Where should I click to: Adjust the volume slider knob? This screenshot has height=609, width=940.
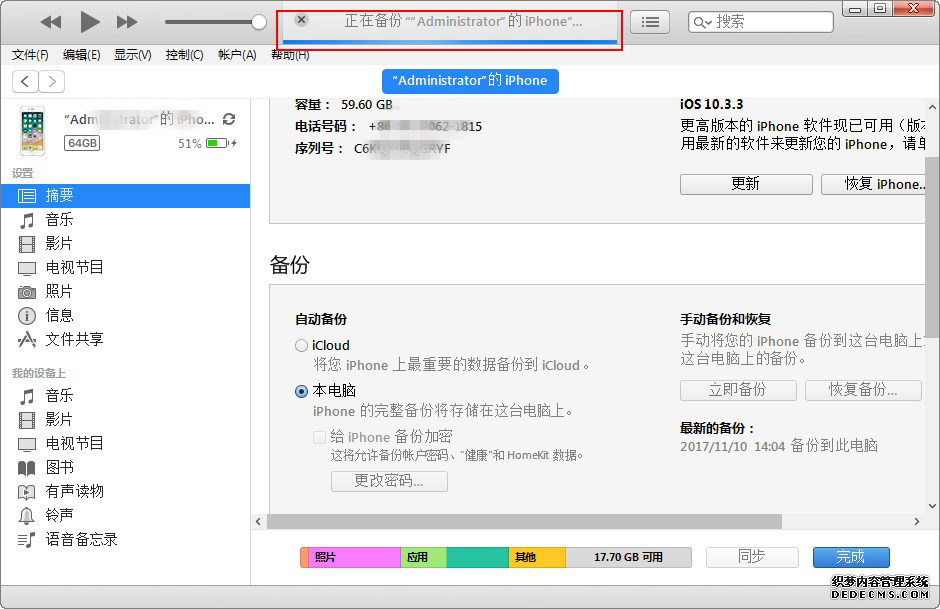[258, 22]
